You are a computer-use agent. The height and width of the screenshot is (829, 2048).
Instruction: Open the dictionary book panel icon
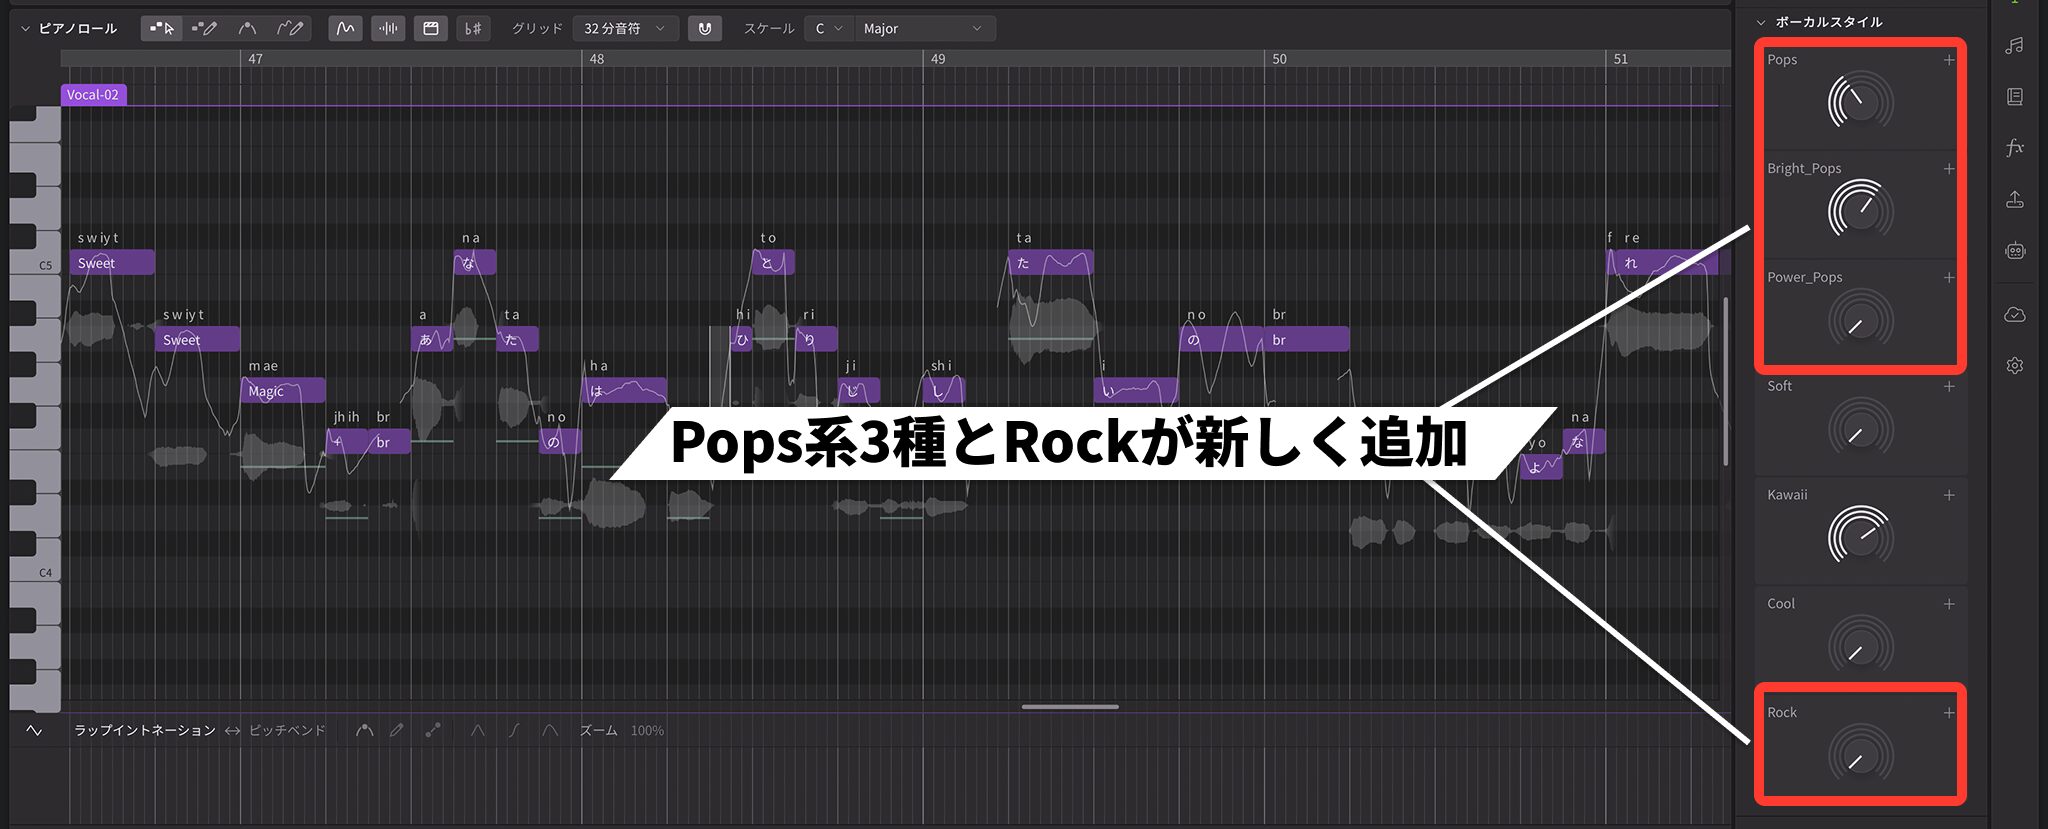[2015, 97]
